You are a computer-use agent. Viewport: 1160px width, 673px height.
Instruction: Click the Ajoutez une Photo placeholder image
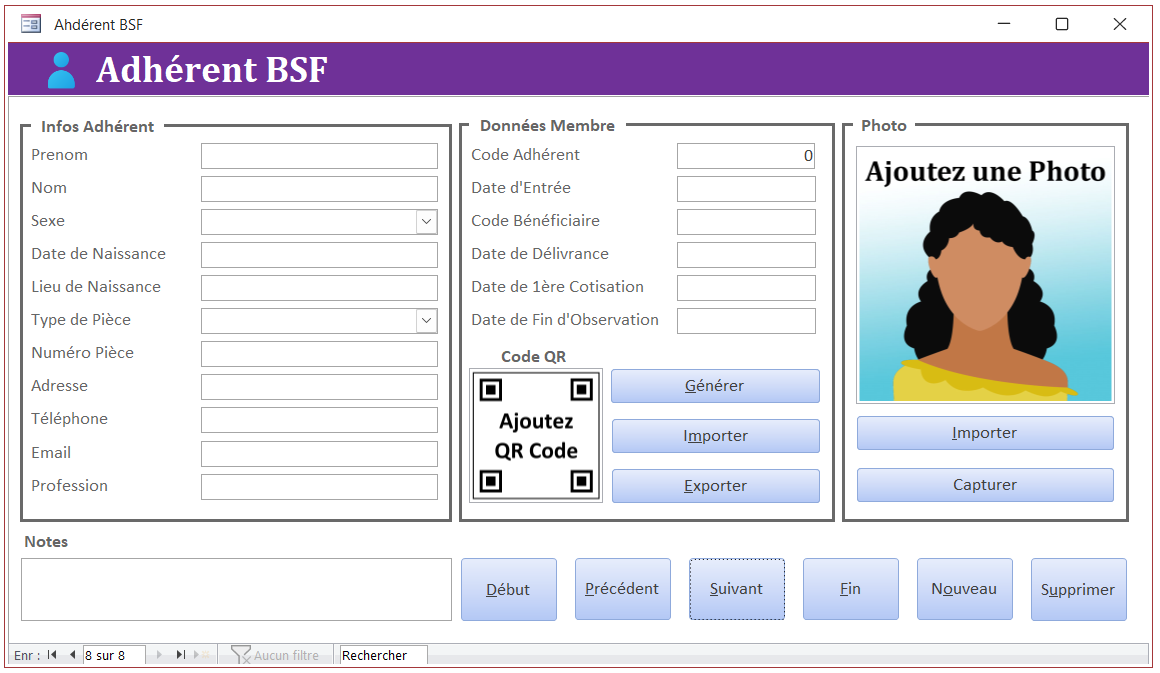tap(985, 275)
